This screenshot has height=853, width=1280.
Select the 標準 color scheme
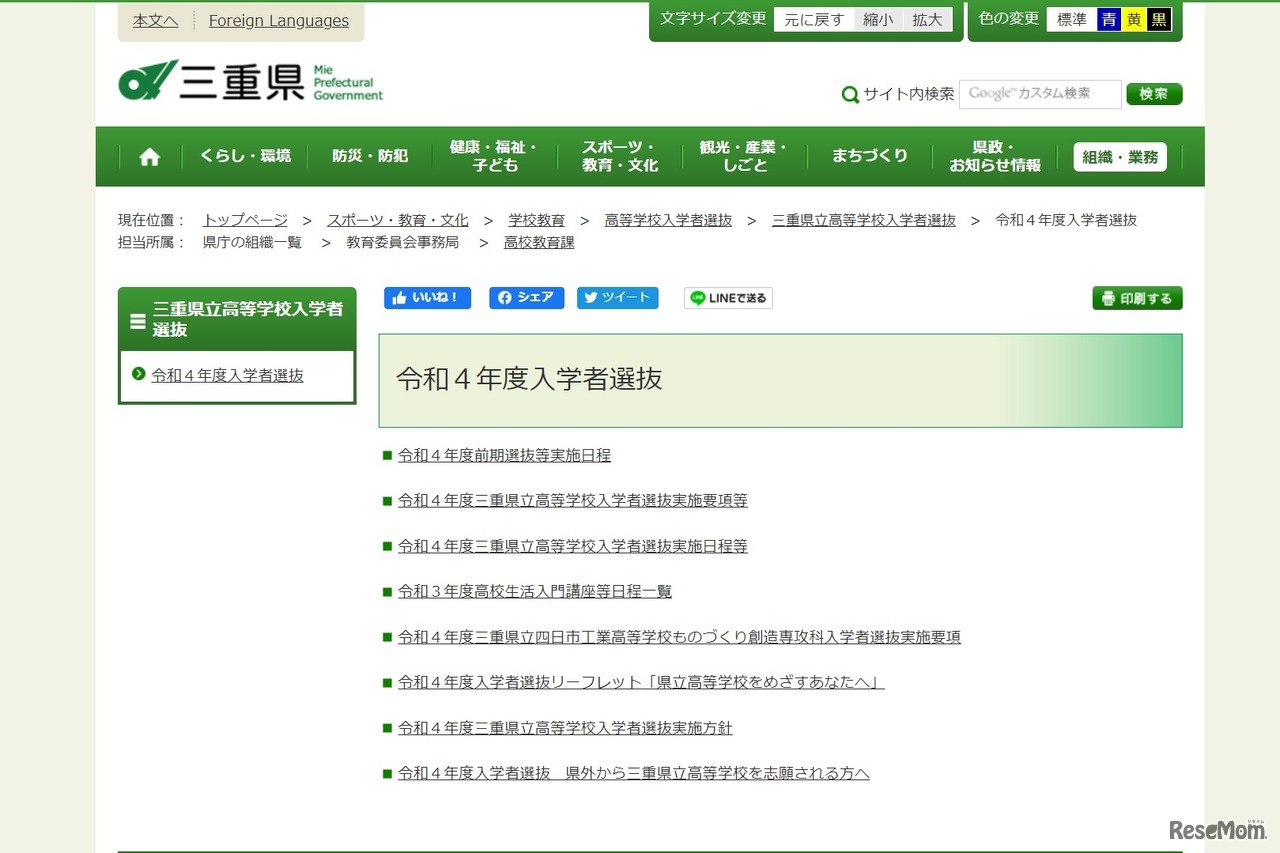click(x=1071, y=20)
